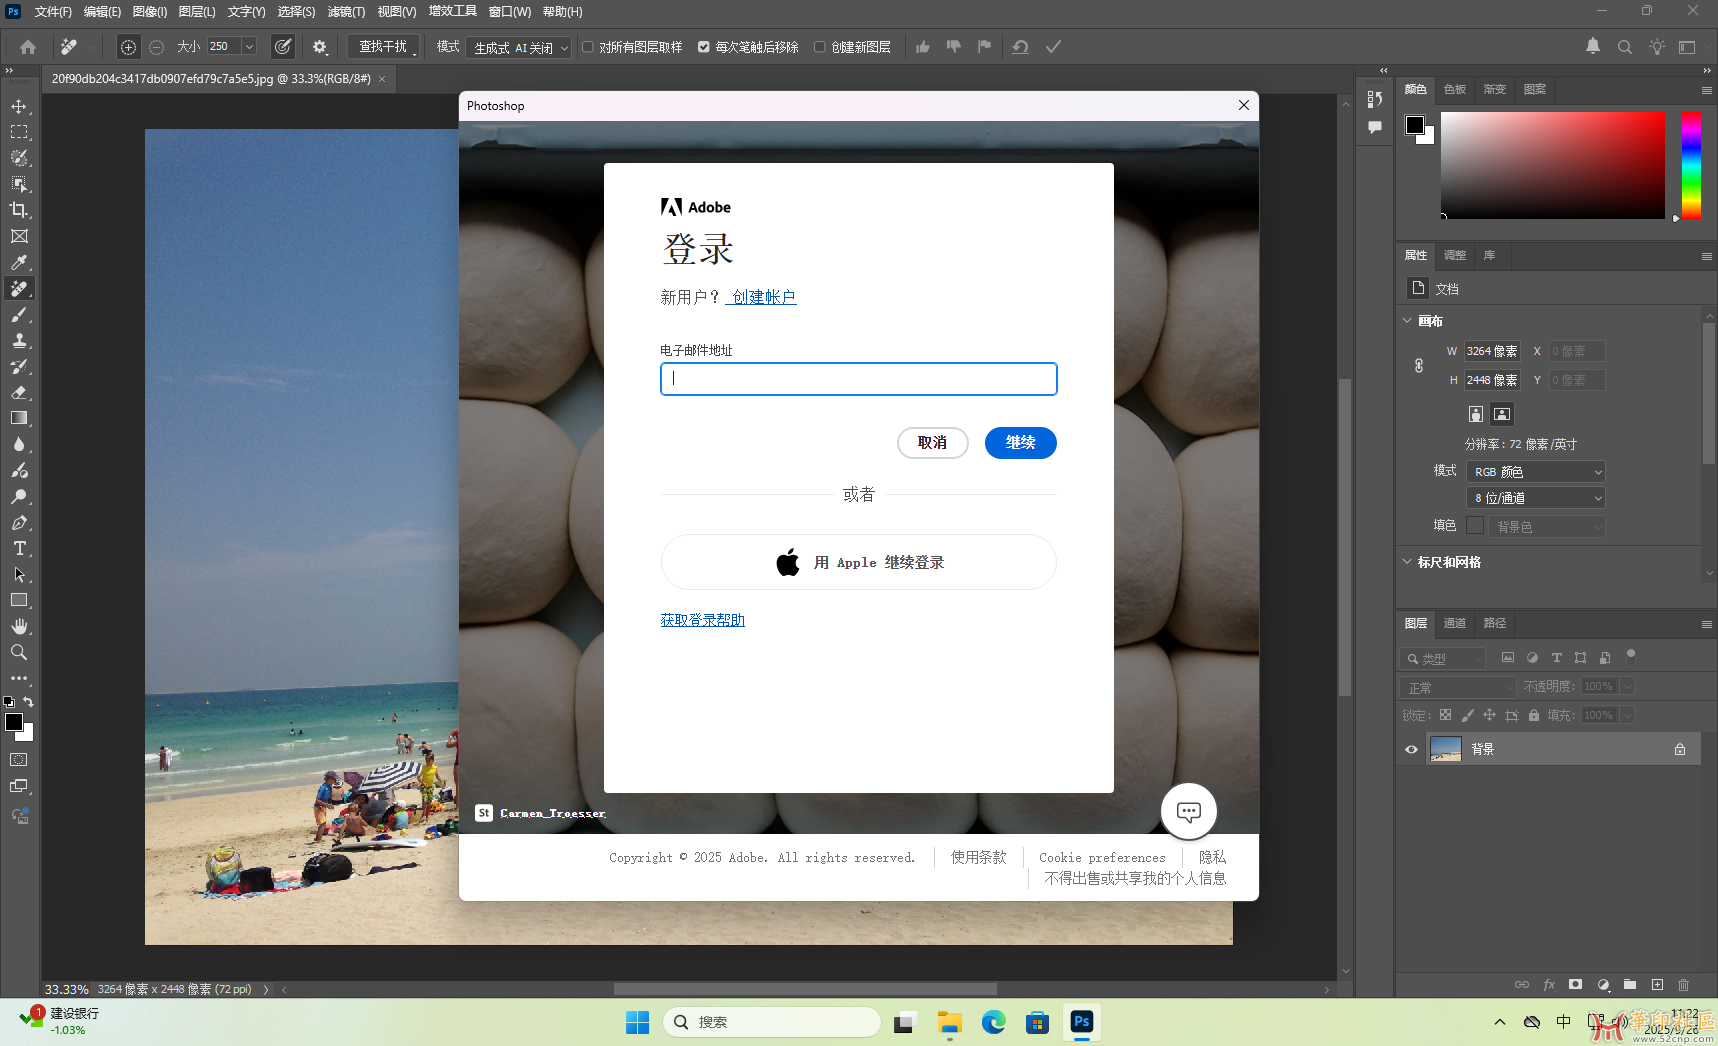Select the Hand tool
1718x1046 pixels.
pyautogui.click(x=19, y=626)
